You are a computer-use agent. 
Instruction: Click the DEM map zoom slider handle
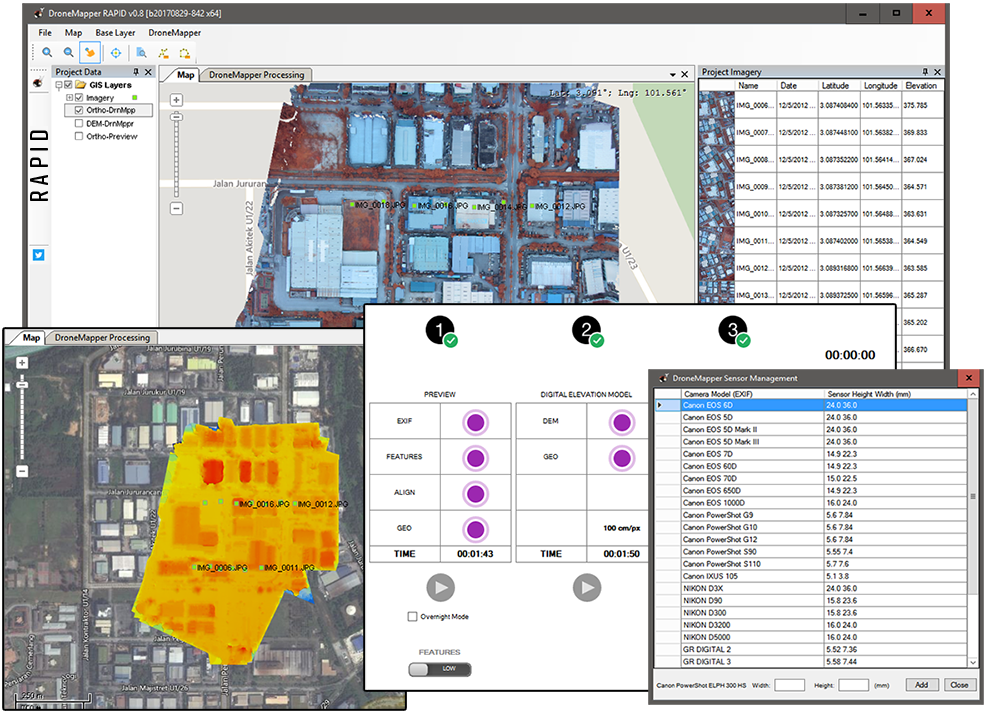pos(22,384)
